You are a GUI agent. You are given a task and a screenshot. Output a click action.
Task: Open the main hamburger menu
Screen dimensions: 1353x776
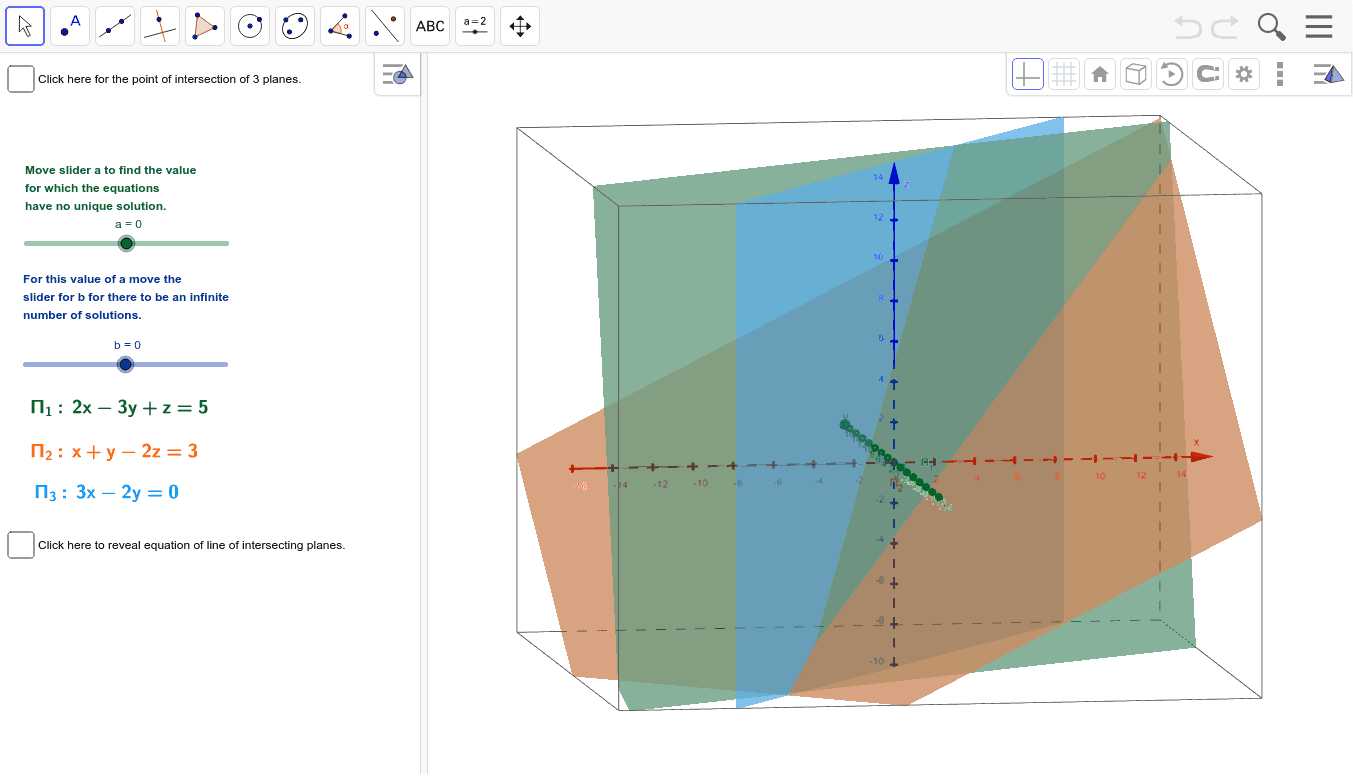[x=1318, y=26]
